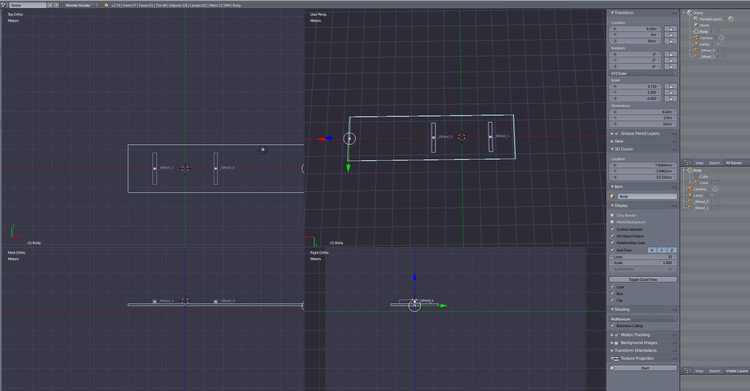Edit the Scale X field
This screenshot has height=391, width=750.
[635, 87]
